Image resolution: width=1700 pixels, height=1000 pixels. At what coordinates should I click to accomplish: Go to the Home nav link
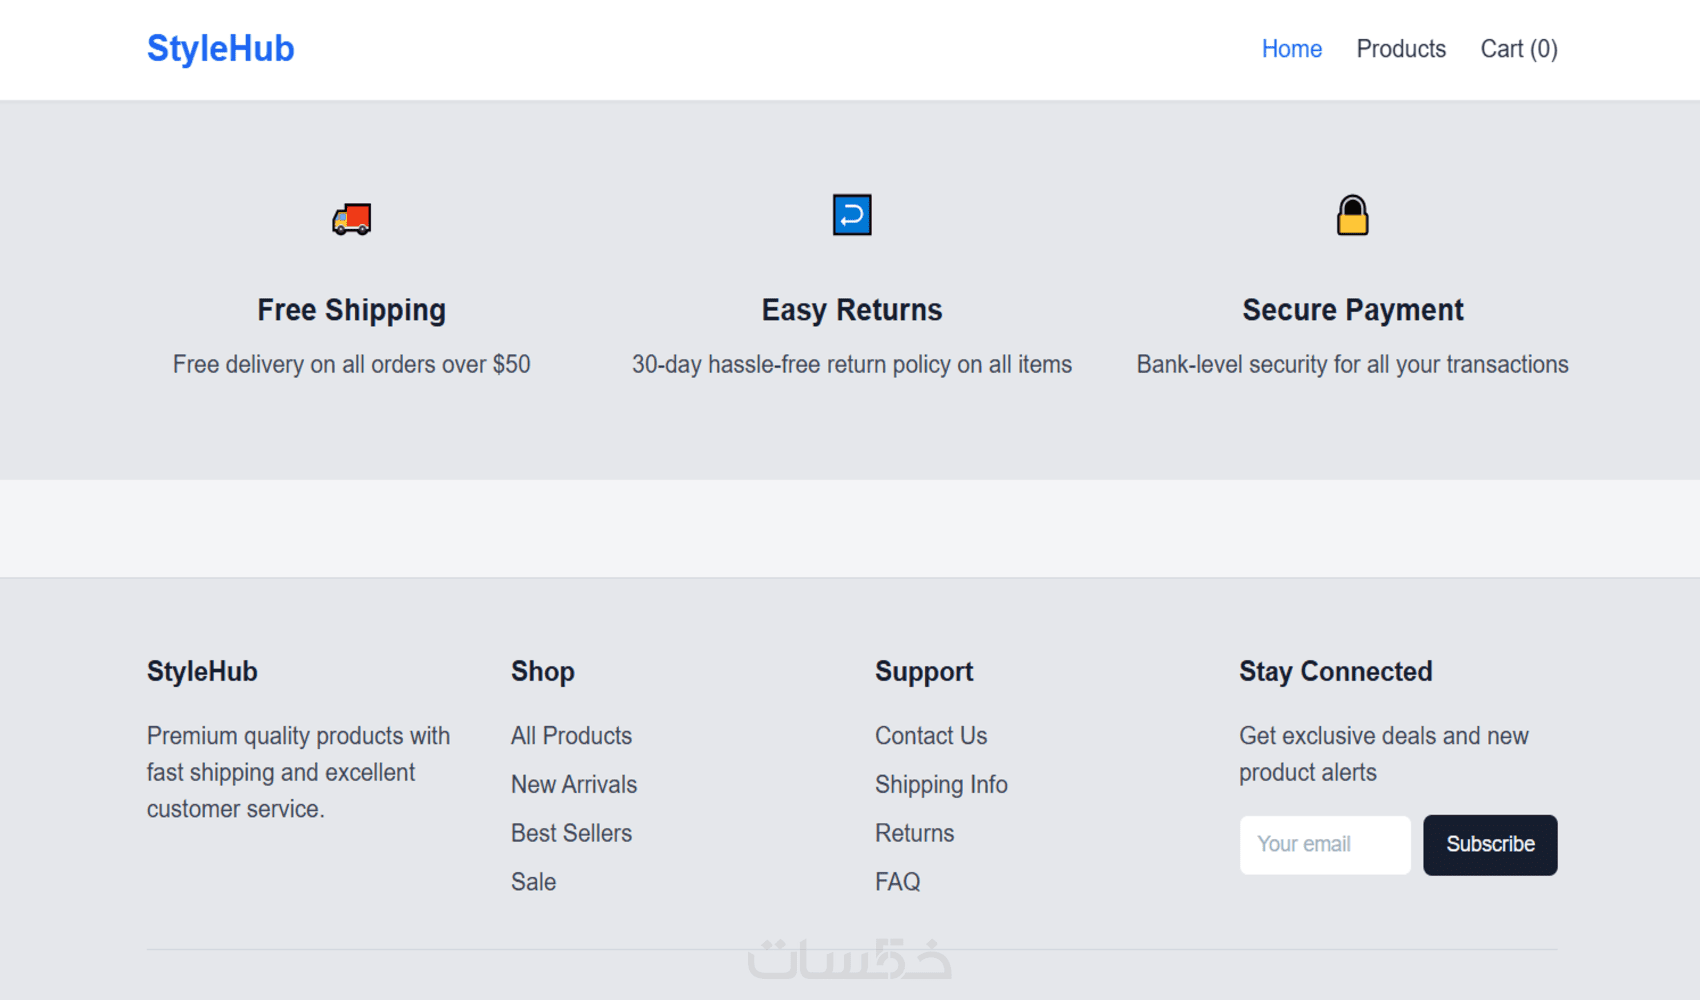coord(1291,49)
